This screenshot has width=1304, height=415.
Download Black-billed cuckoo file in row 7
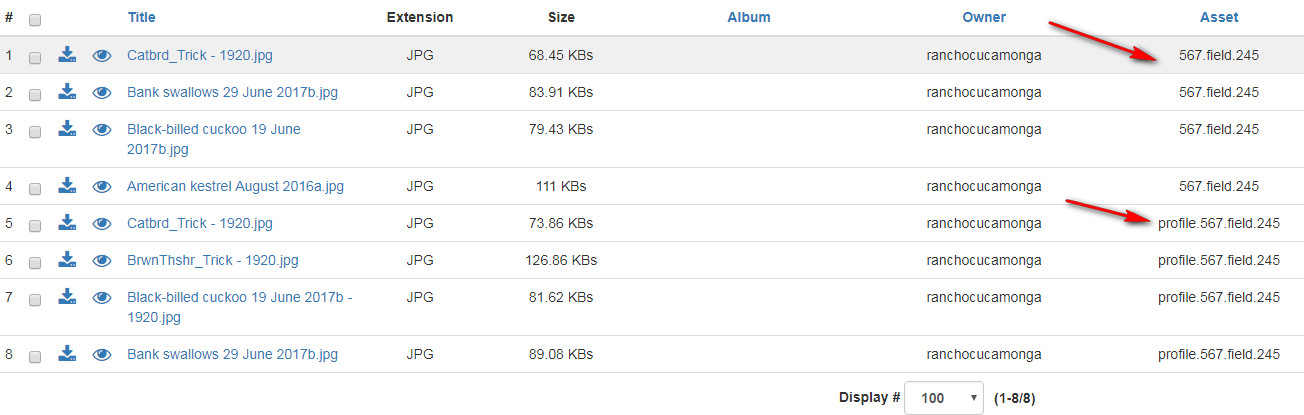point(67,297)
